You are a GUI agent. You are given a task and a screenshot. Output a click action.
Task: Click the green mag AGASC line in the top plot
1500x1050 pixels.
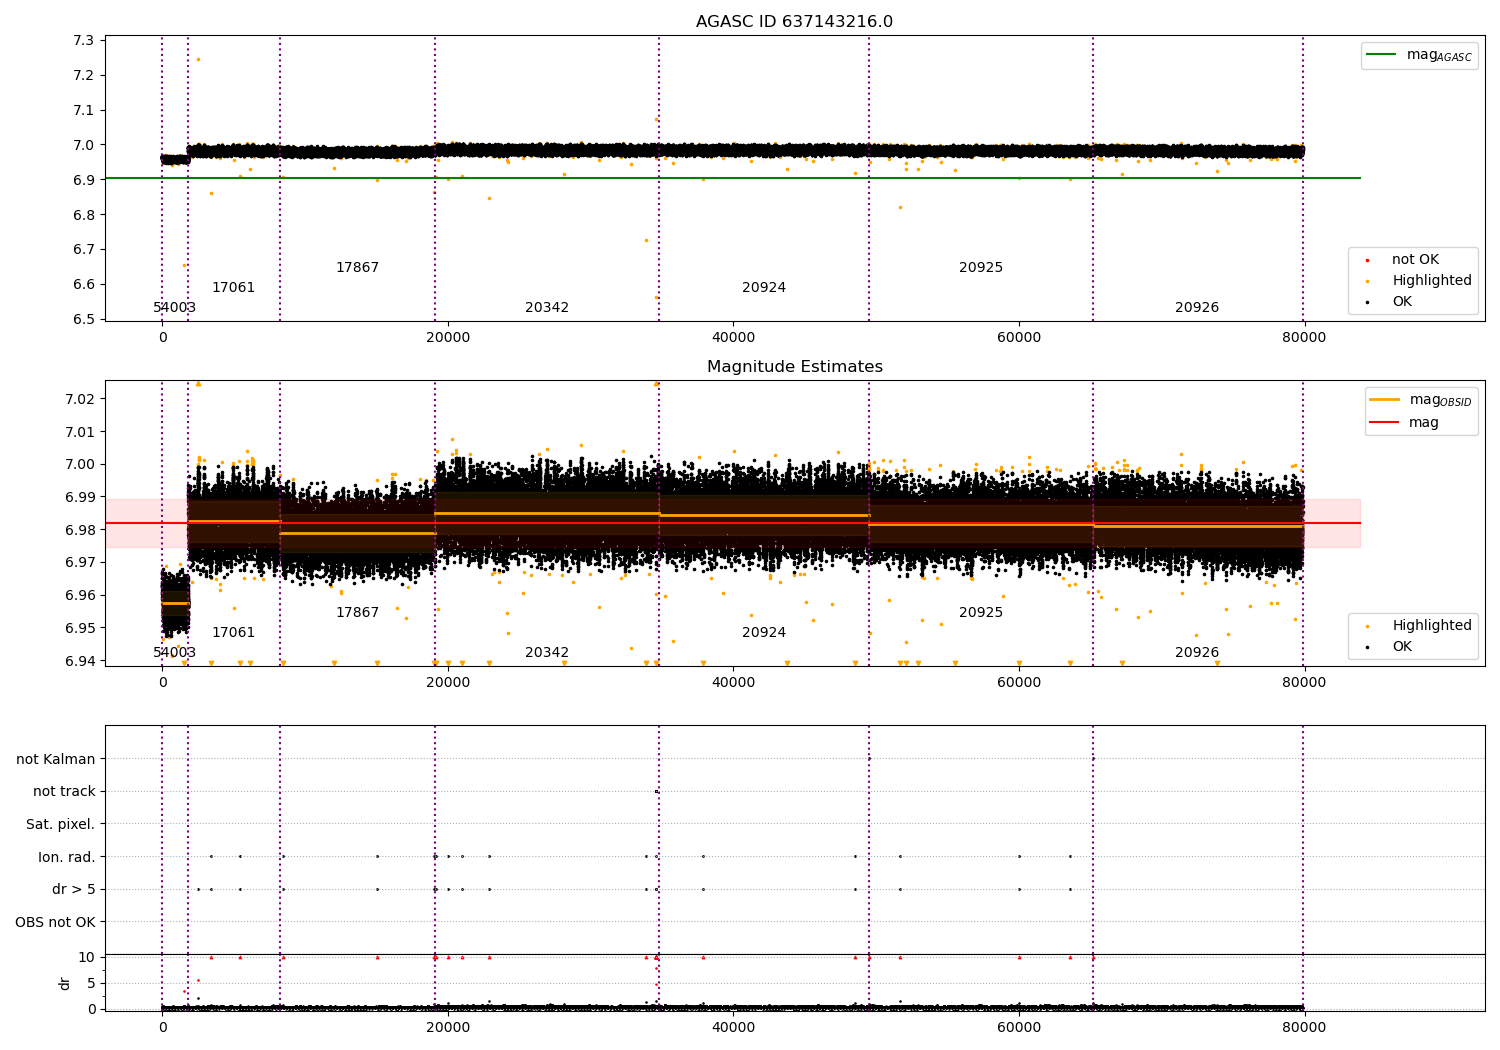point(733,178)
